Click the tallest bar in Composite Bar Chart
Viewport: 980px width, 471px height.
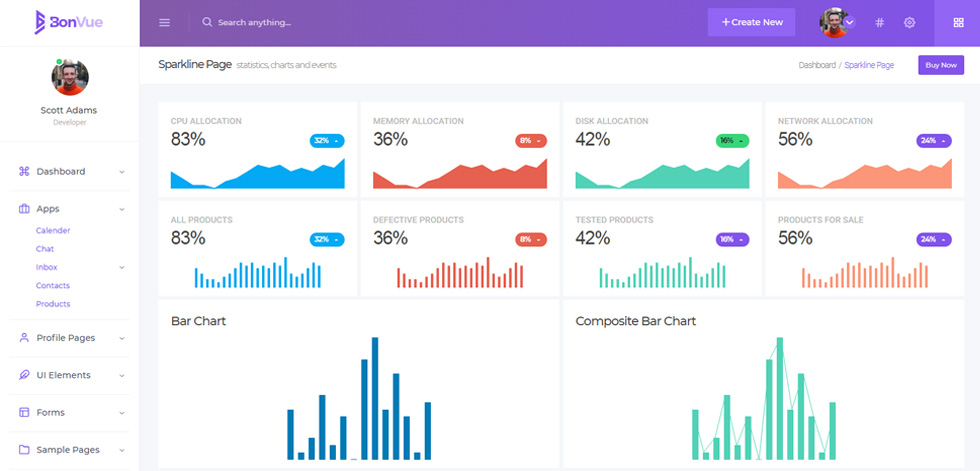pyautogui.click(x=780, y=399)
